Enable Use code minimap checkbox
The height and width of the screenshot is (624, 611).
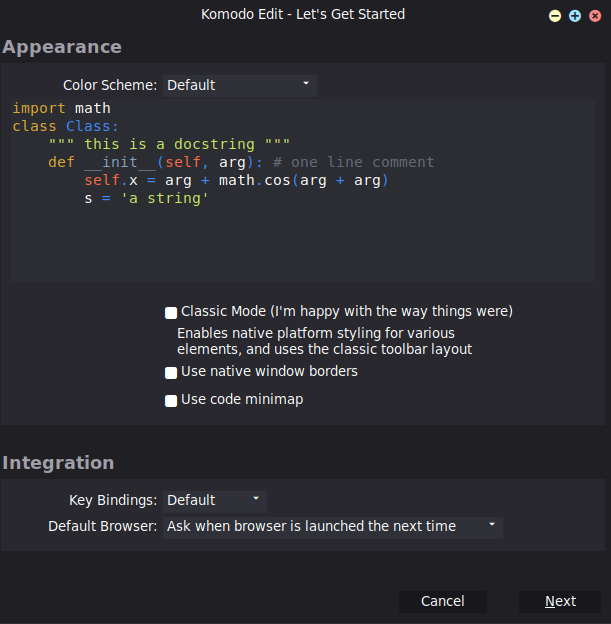pyautogui.click(x=171, y=401)
